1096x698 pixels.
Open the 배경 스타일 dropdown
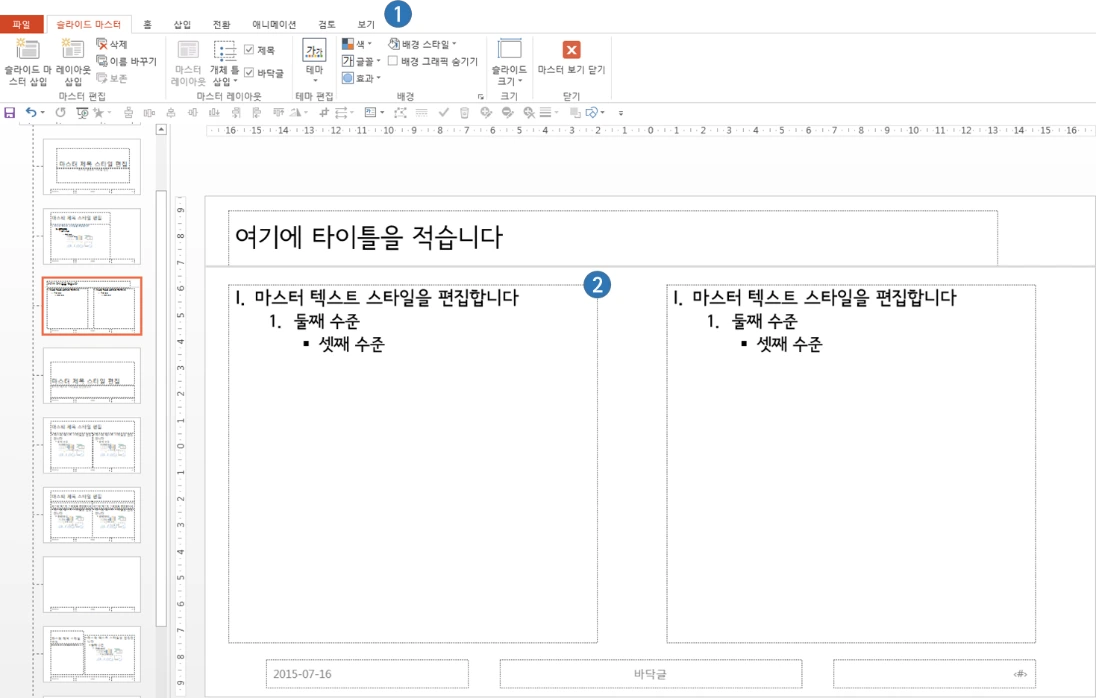click(422, 44)
